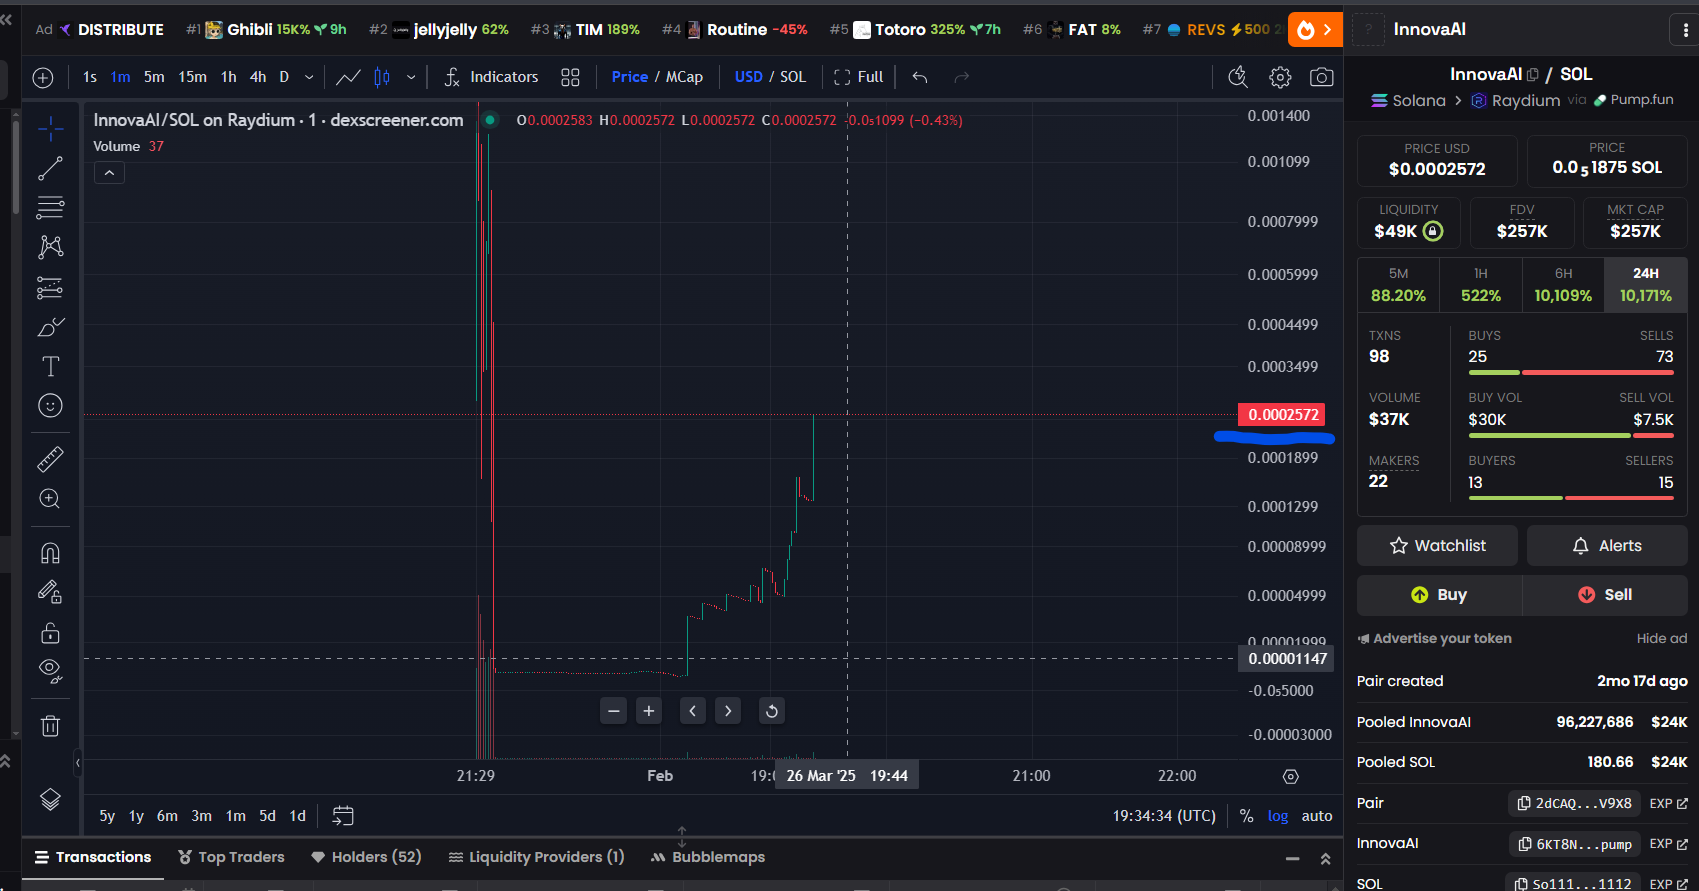Remove drawings with the trash icon

50,726
